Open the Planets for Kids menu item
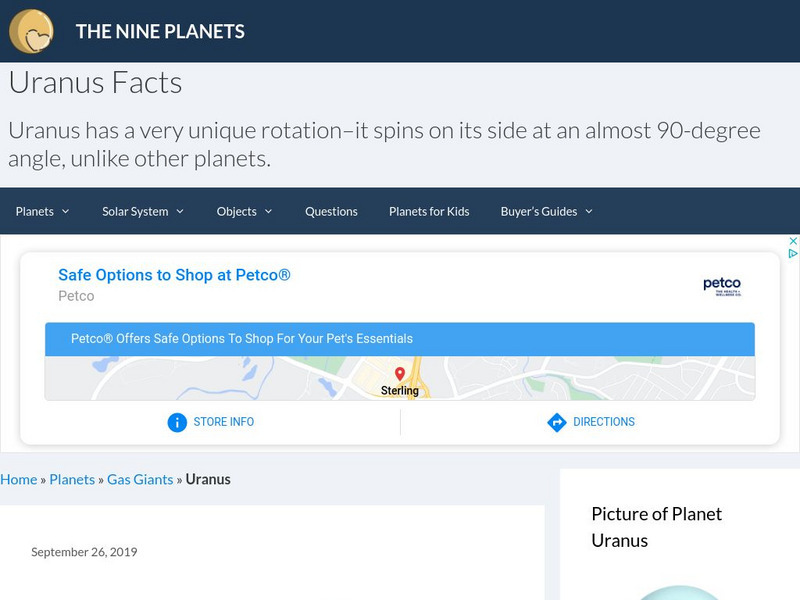The height and width of the screenshot is (600, 800). (x=429, y=211)
